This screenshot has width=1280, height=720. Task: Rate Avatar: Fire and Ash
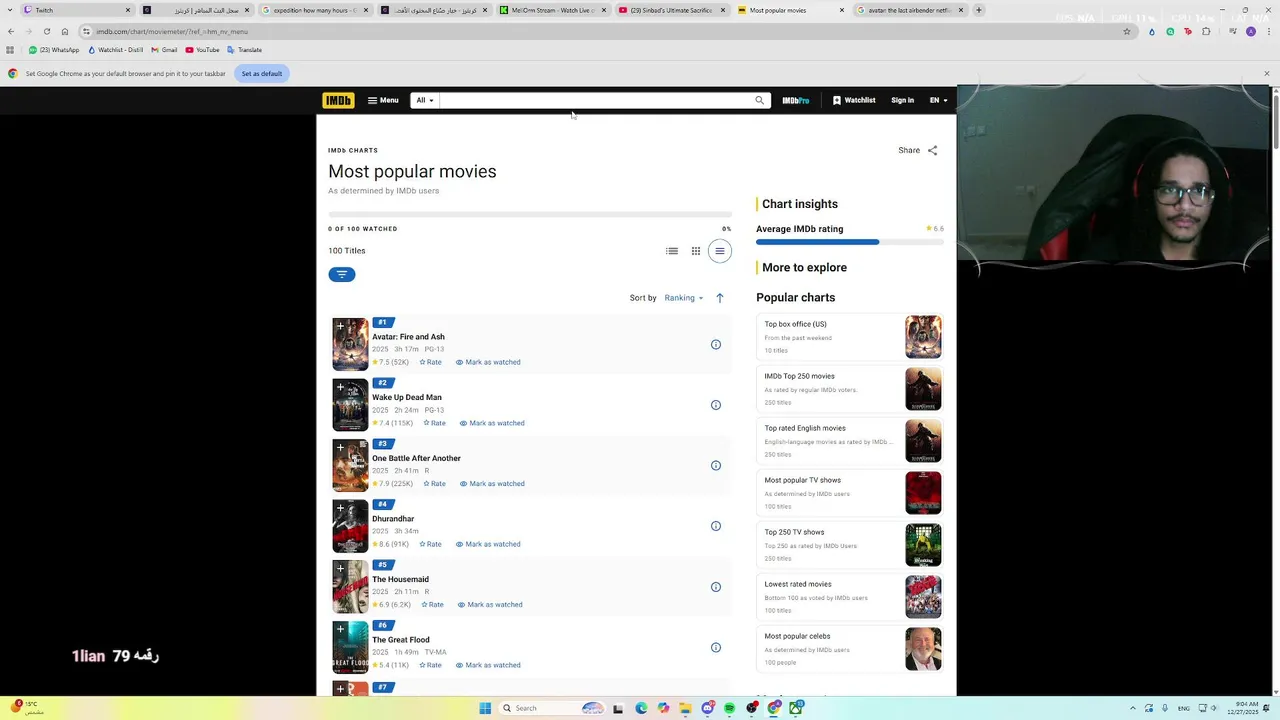click(430, 362)
